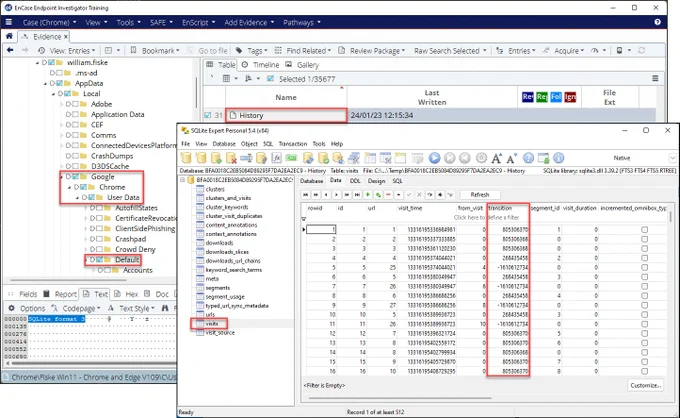Click Raw Search Selected button
Screen dimensions: 680x418
(450, 50)
